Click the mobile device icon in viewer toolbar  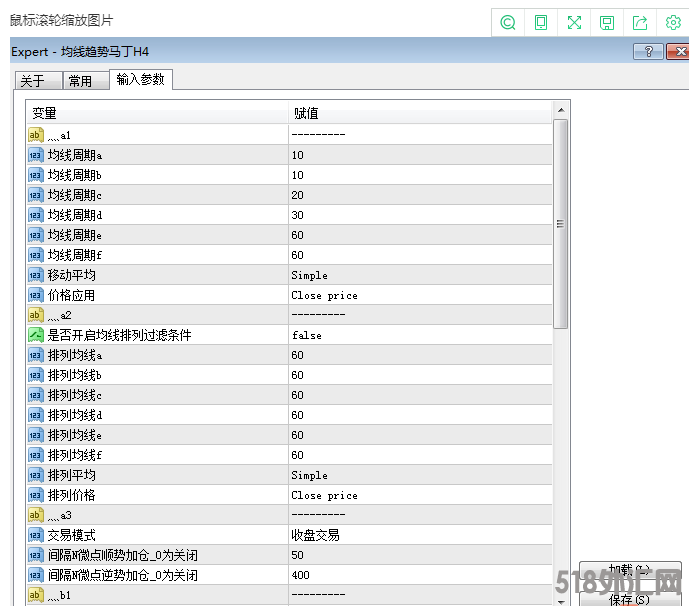(x=540, y=22)
